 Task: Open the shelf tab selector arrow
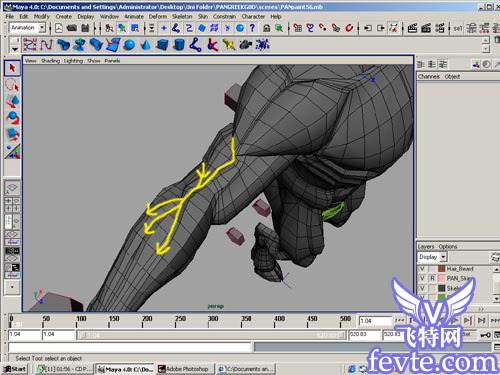pyautogui.click(x=14, y=49)
